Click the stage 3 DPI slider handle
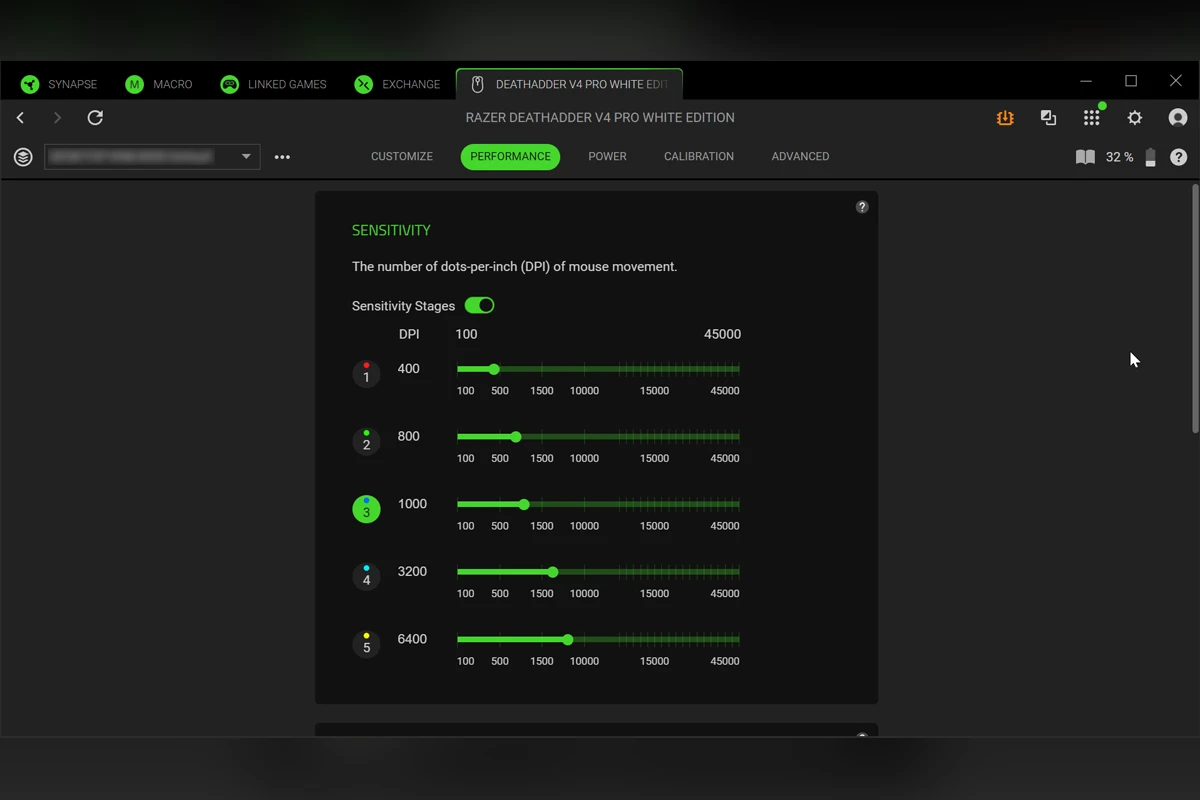This screenshot has width=1200, height=800. point(524,505)
